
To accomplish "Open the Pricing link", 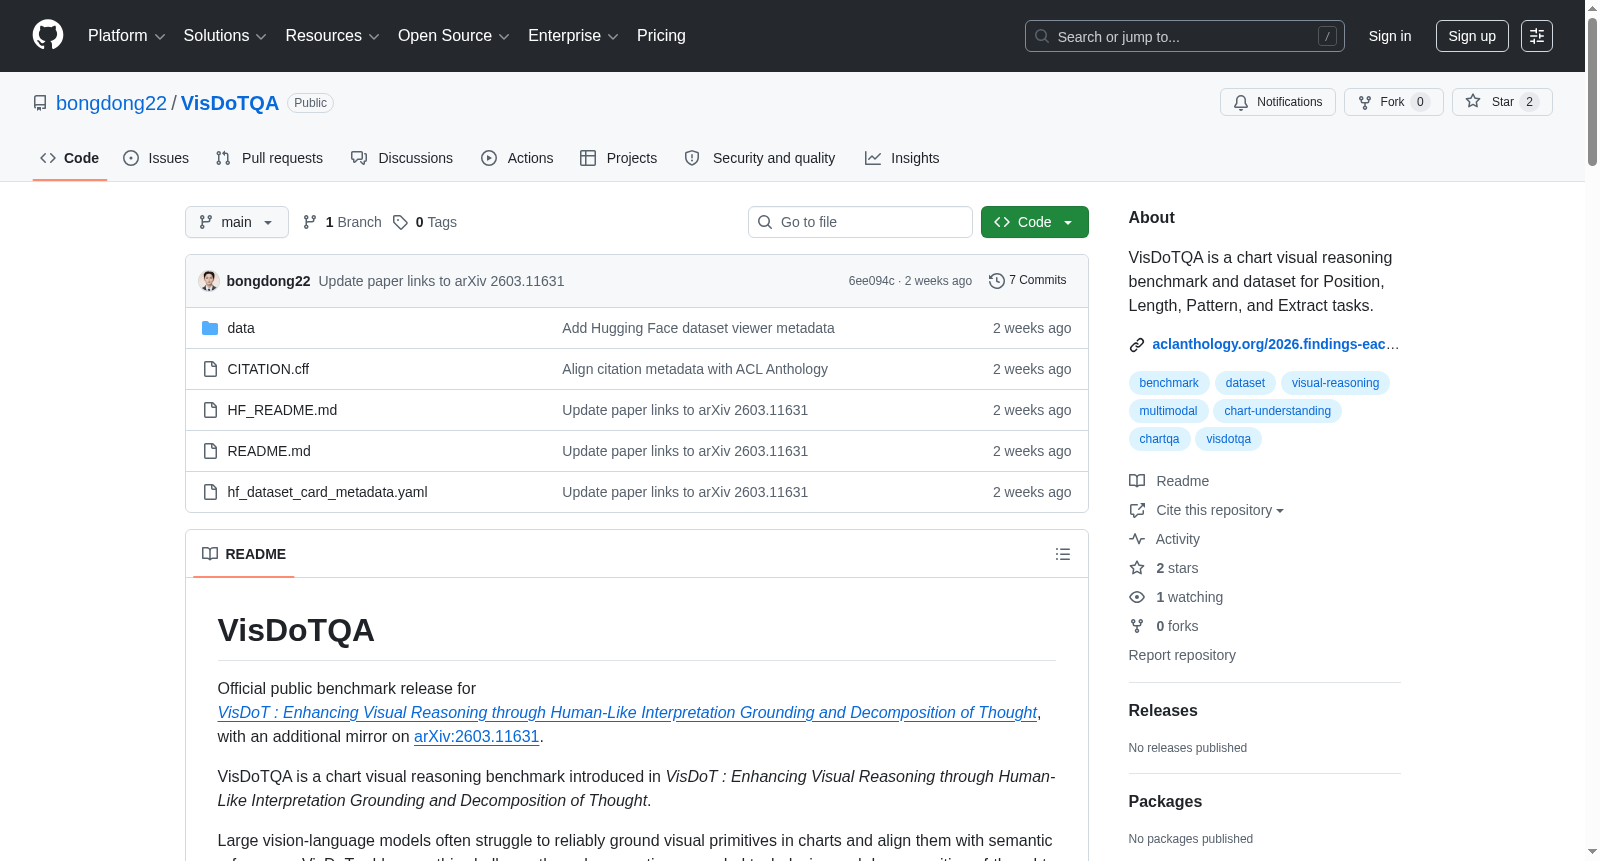I will (x=661, y=36).
